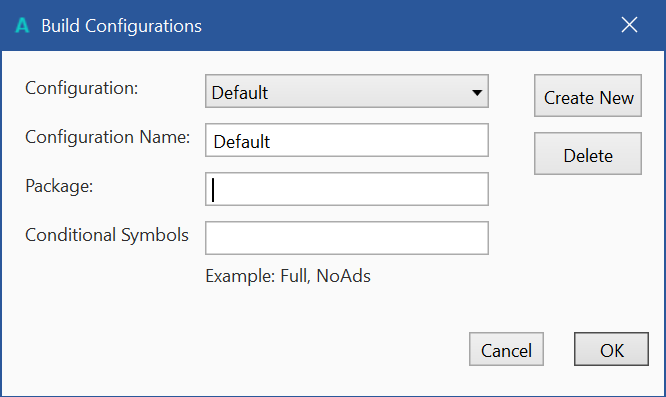Click the app logo icon in the title bar
The height and width of the screenshot is (397, 666).
click(x=22, y=25)
